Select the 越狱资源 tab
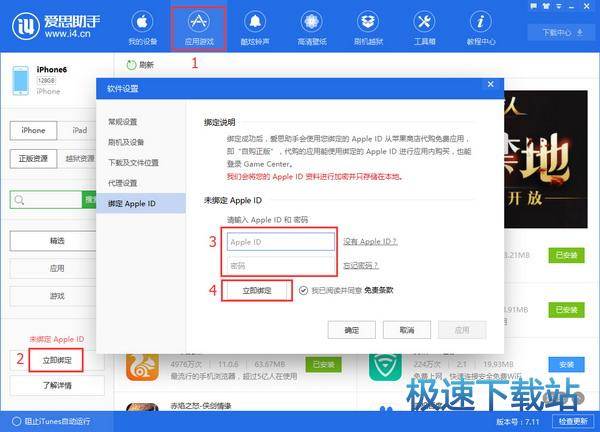The height and width of the screenshot is (432, 600). point(78,158)
